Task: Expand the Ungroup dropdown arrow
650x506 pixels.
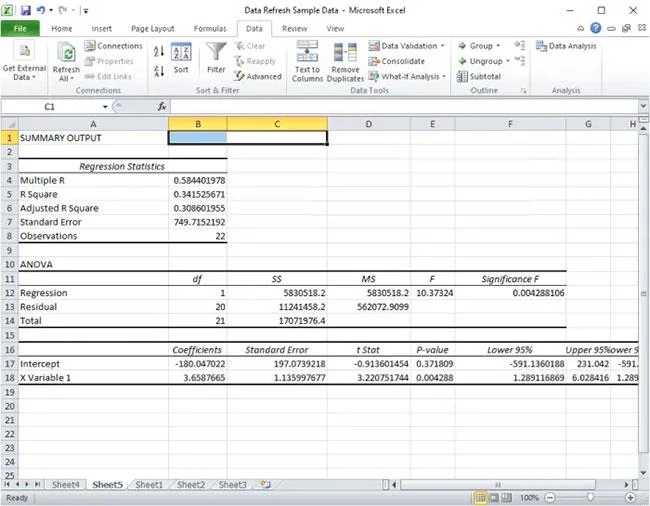Action: point(507,61)
